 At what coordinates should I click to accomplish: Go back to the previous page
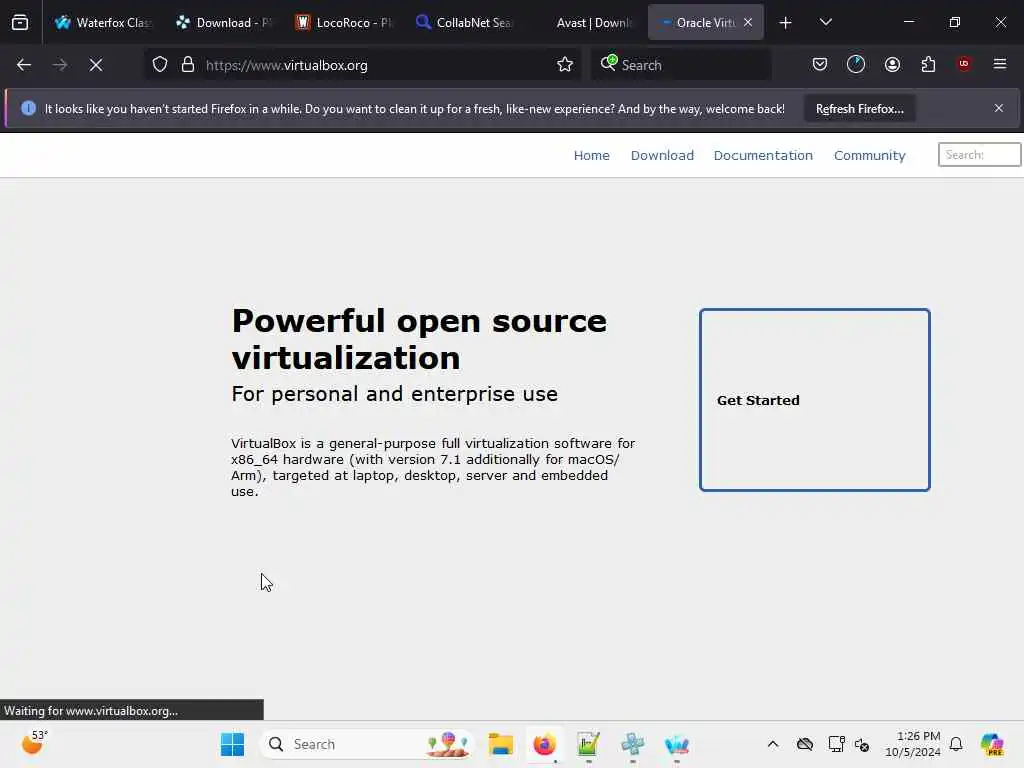coord(24,65)
